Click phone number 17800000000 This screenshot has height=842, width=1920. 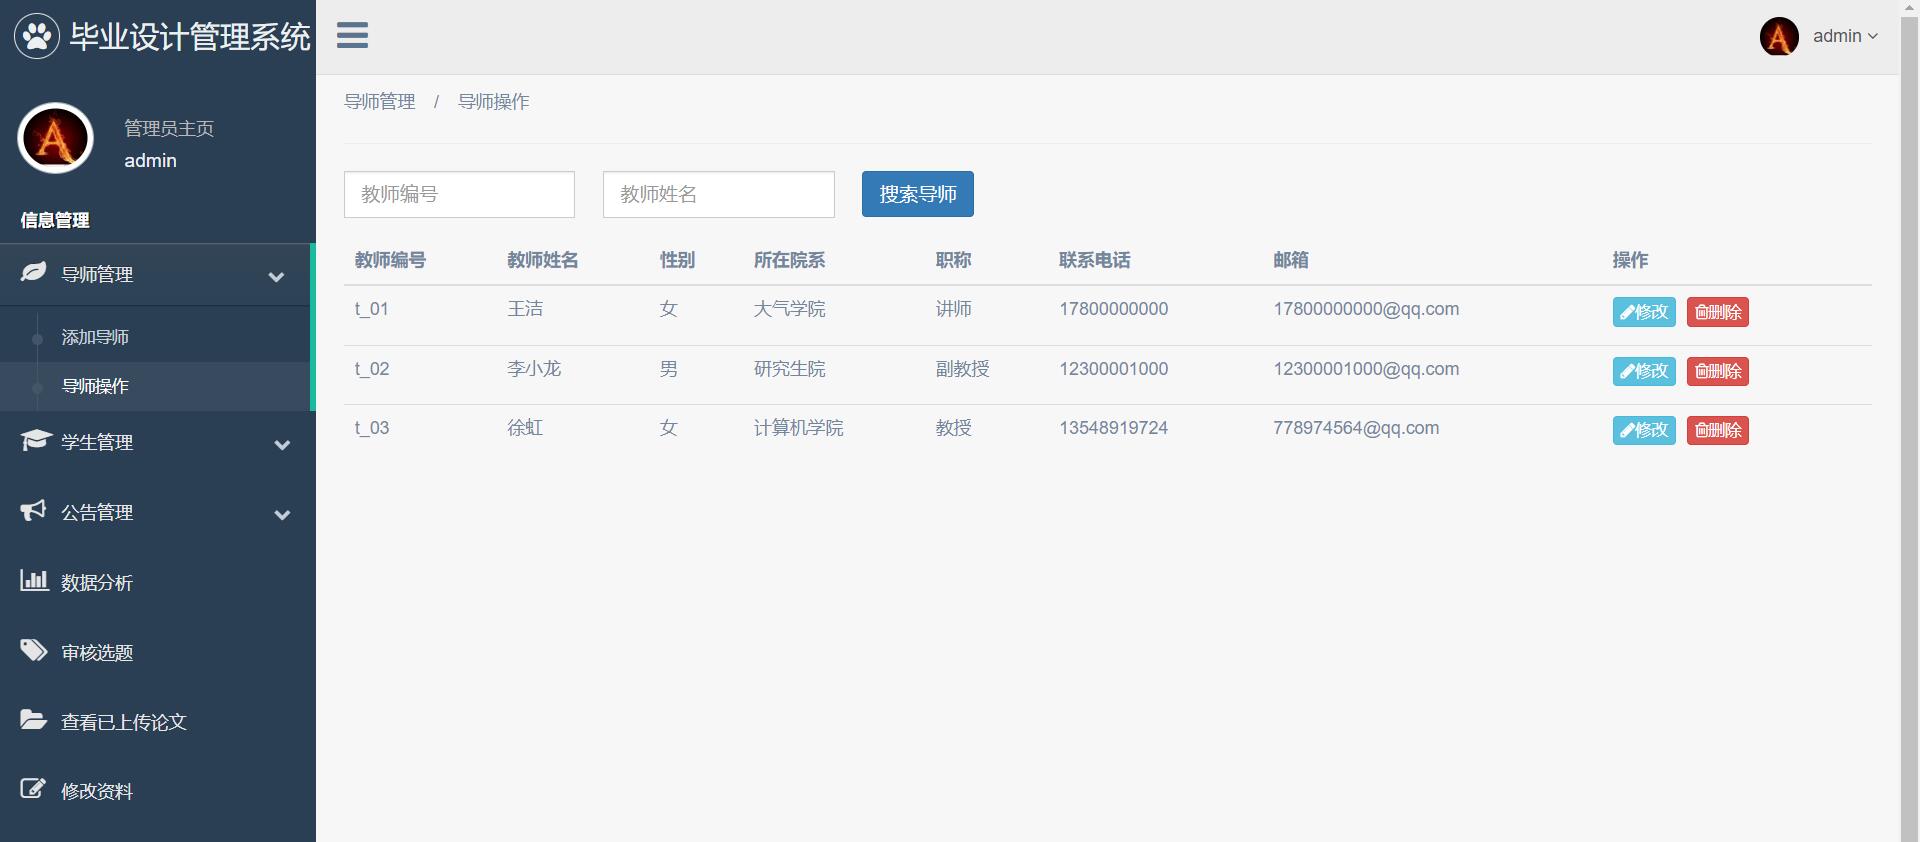pyautogui.click(x=1114, y=309)
